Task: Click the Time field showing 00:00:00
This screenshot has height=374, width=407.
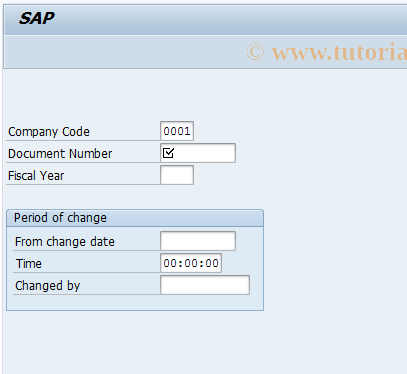Action: coord(191,263)
